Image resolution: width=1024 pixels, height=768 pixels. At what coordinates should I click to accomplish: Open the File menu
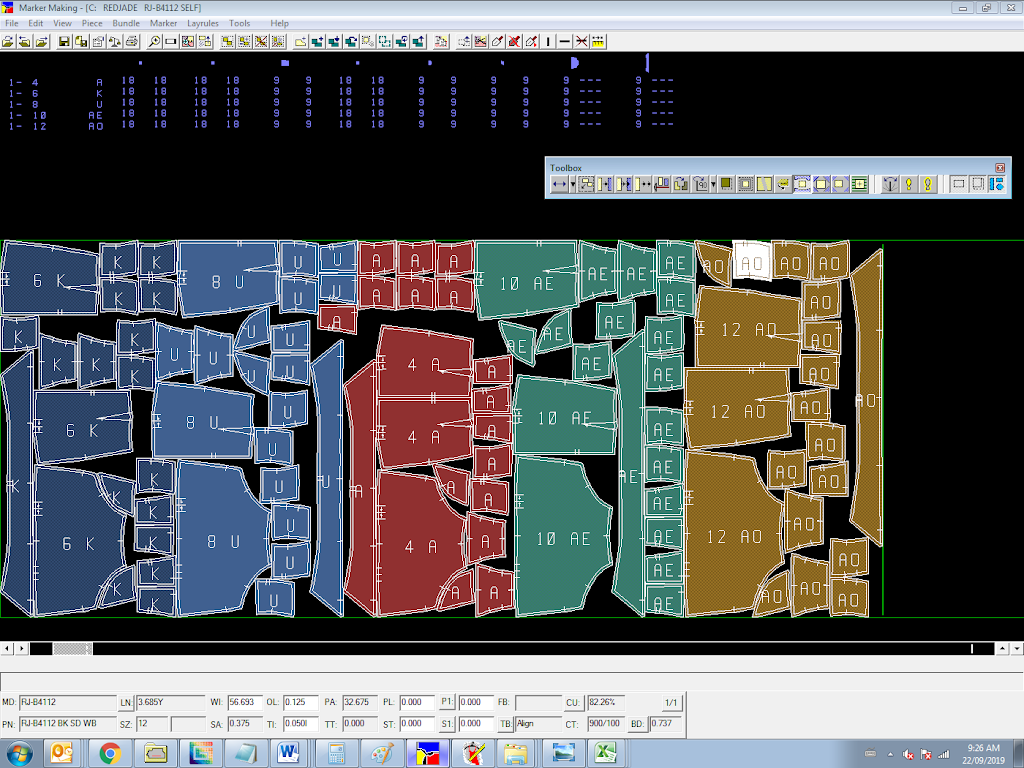(12, 24)
